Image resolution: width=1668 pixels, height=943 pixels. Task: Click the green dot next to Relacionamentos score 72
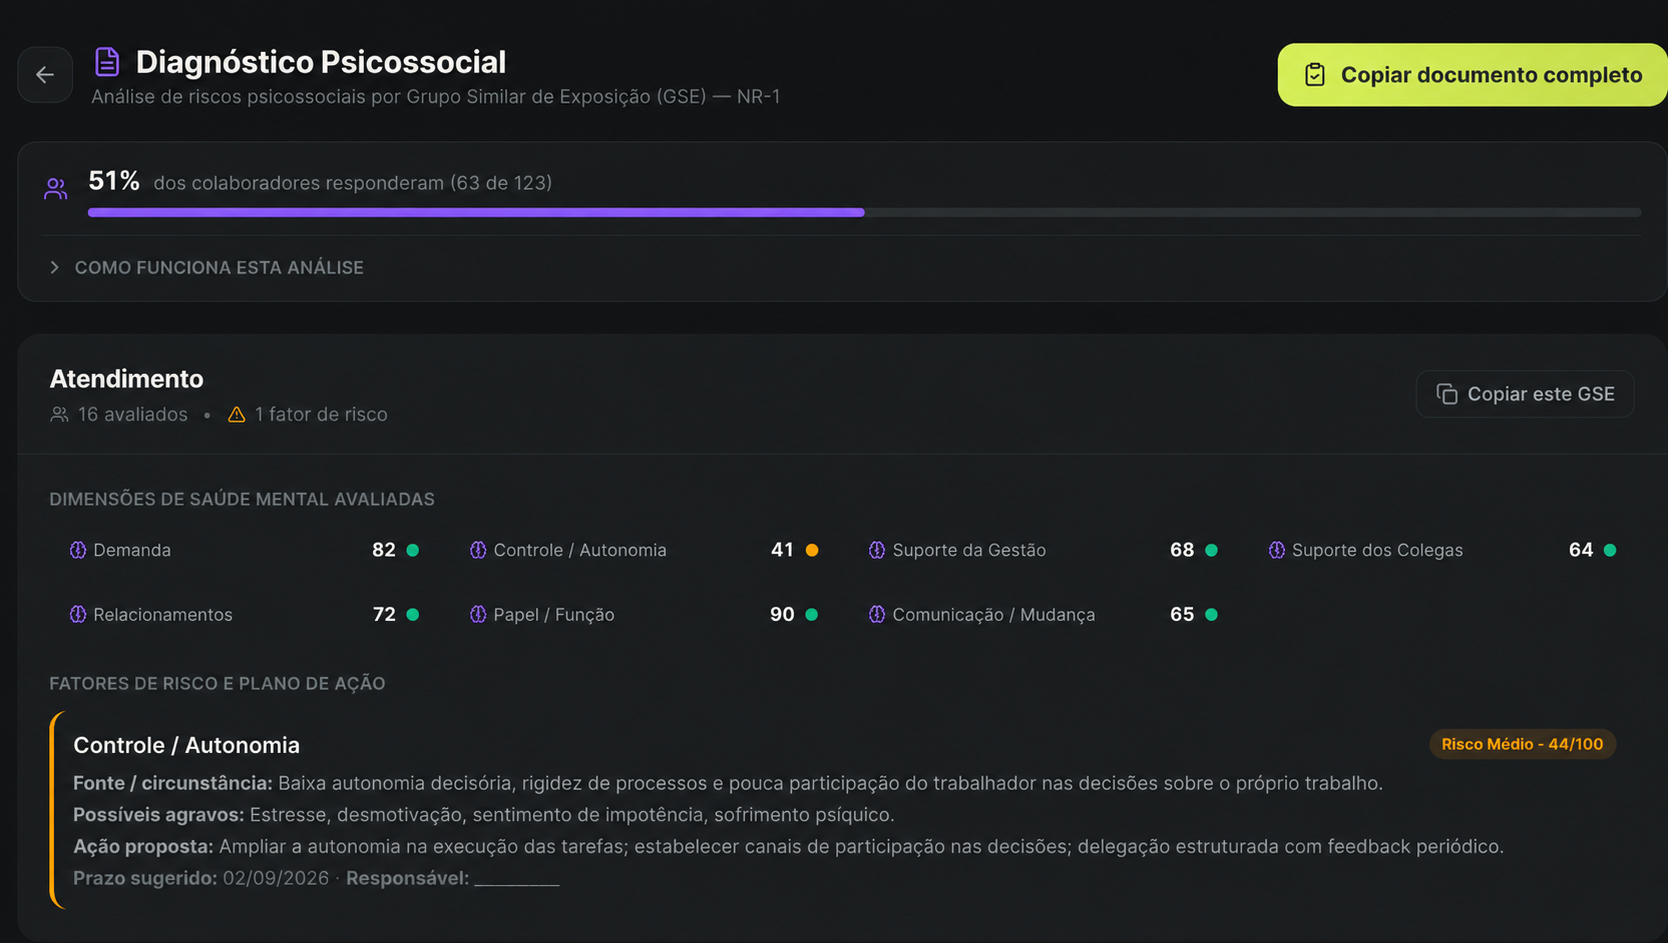(413, 614)
